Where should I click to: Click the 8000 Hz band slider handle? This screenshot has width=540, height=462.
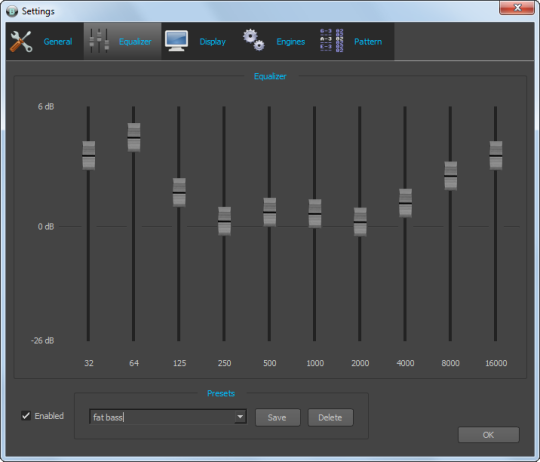450,176
